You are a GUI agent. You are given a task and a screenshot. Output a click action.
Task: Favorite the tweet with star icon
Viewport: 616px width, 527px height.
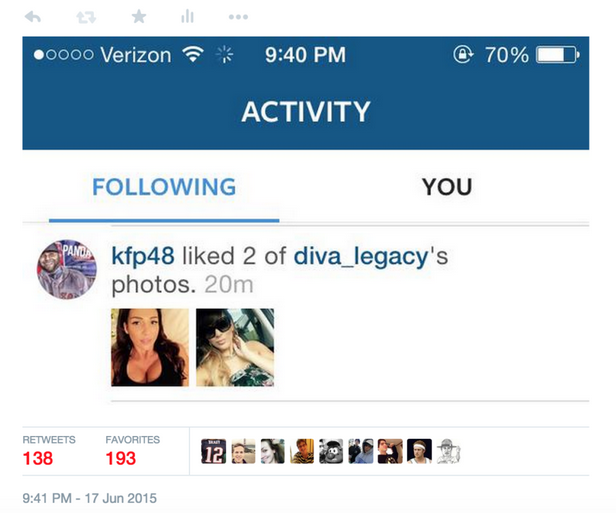[139, 17]
